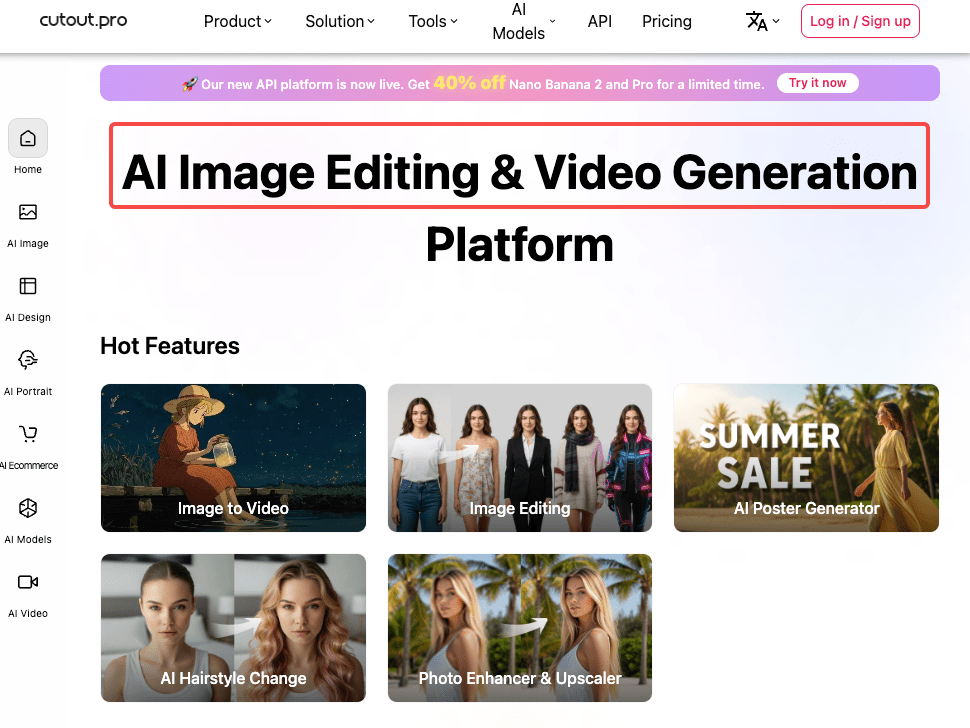
Task: Click the Log in / Sign up button
Action: (x=860, y=21)
